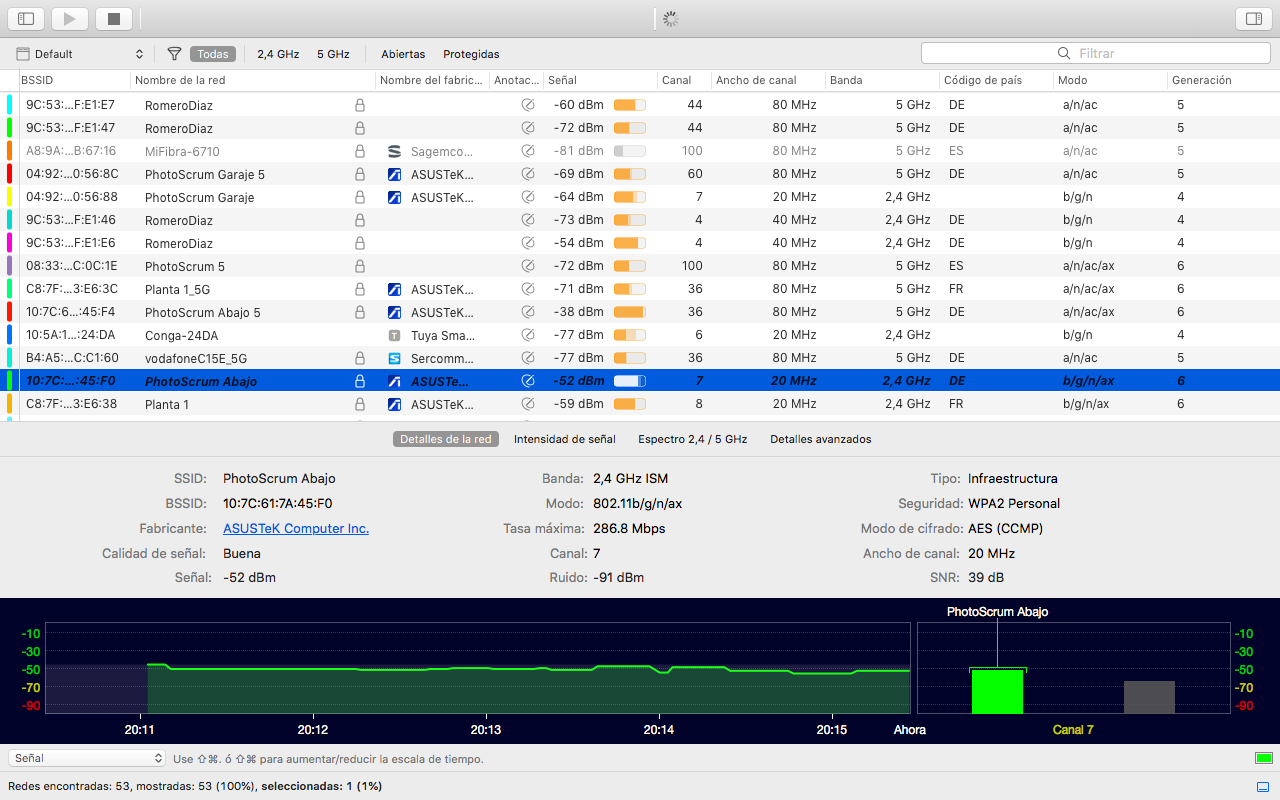This screenshot has width=1280, height=800.
Task: Click ASUS icon in PhotoScrum Garaje 5 row
Action: point(394,174)
